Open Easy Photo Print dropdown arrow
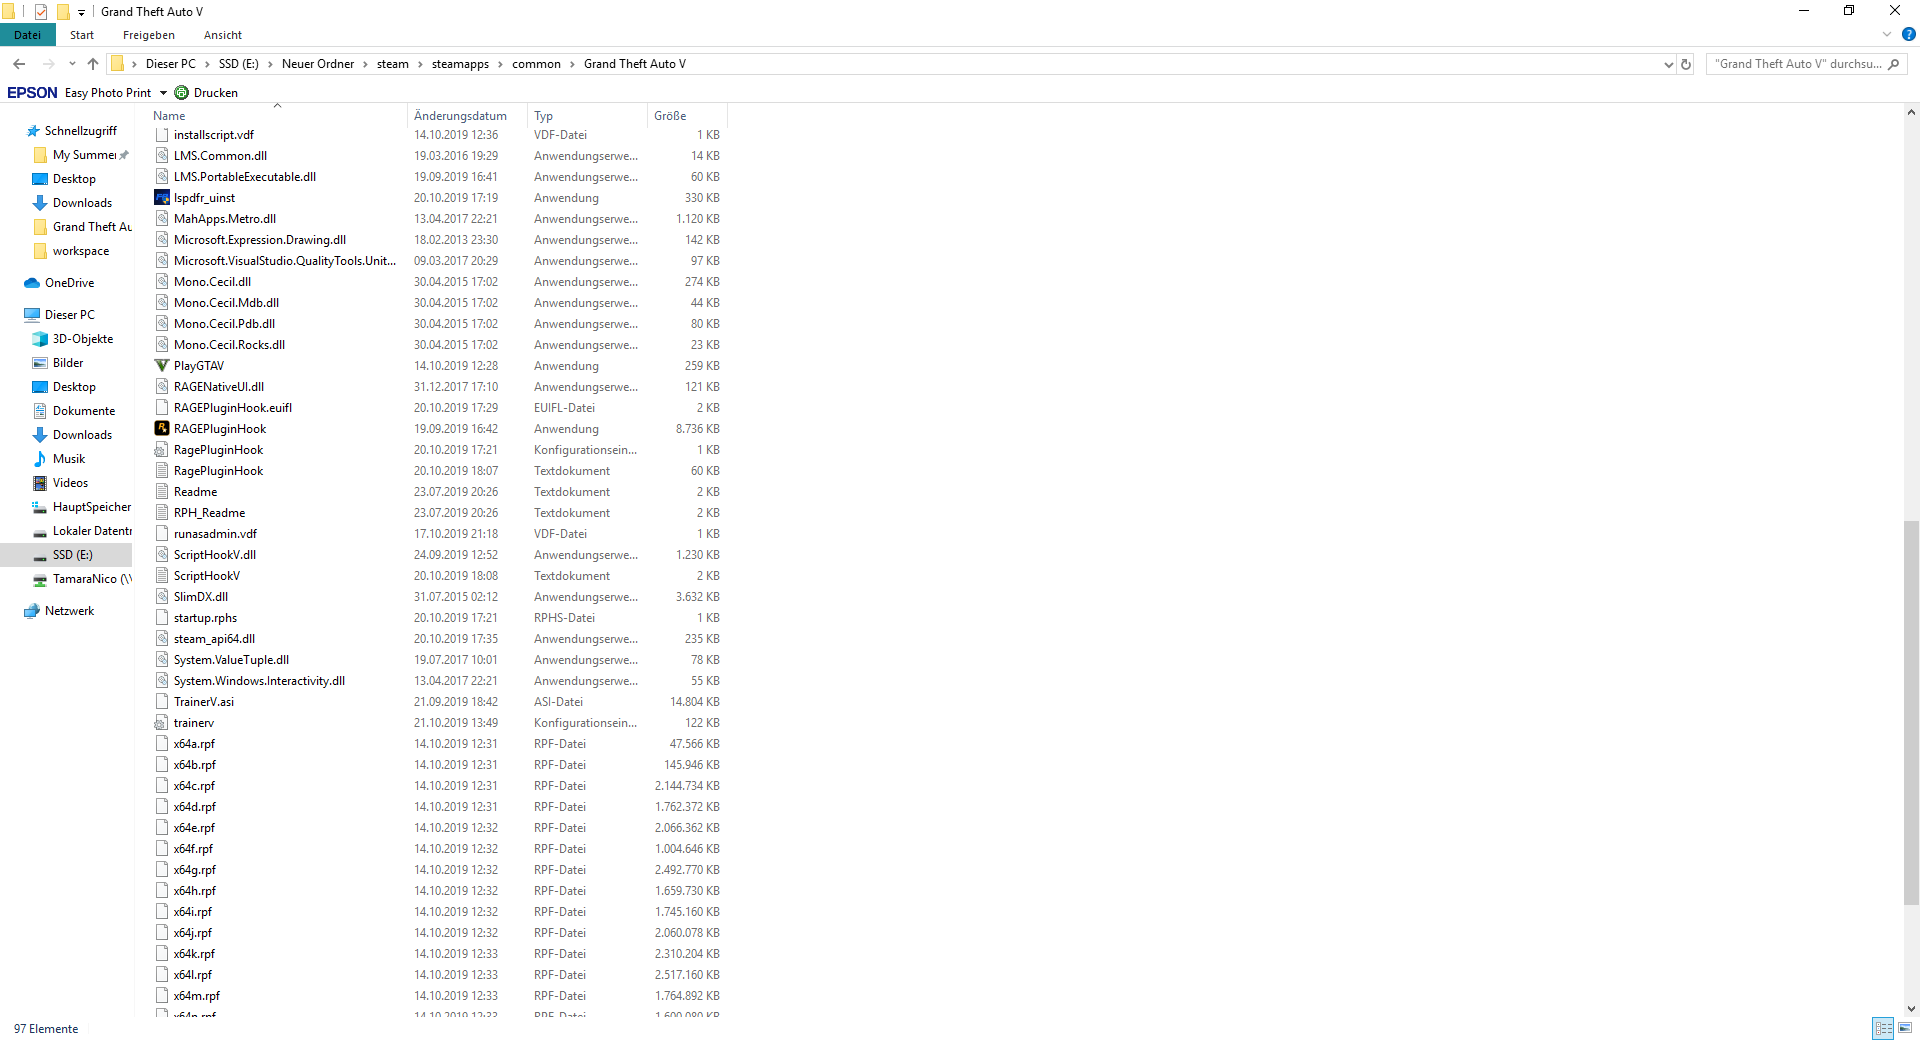The width and height of the screenshot is (1920, 1040). tap(163, 93)
